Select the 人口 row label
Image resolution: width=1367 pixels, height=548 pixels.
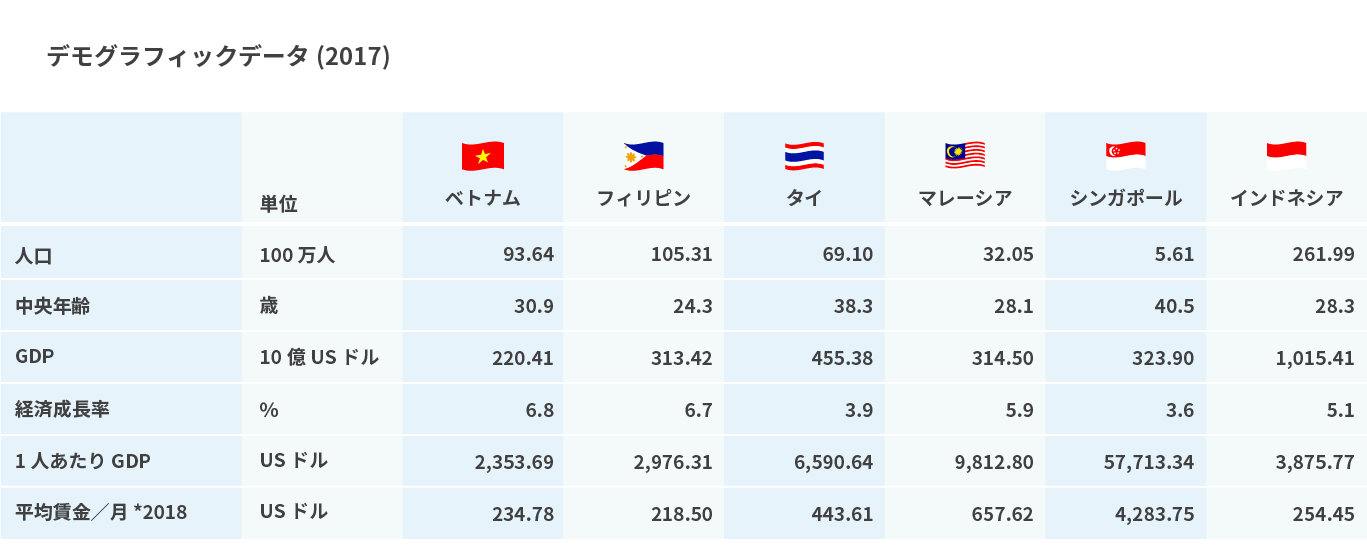coord(34,255)
